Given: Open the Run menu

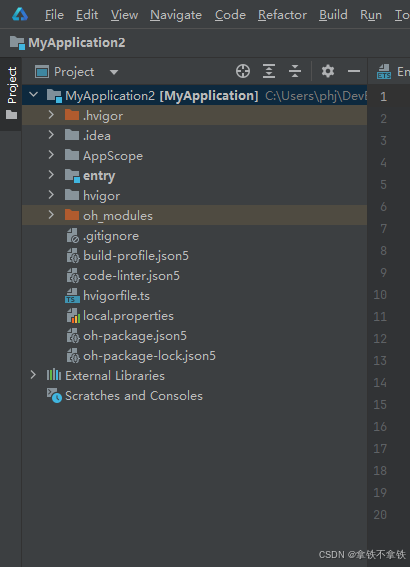Looking at the screenshot, I should tap(371, 15).
